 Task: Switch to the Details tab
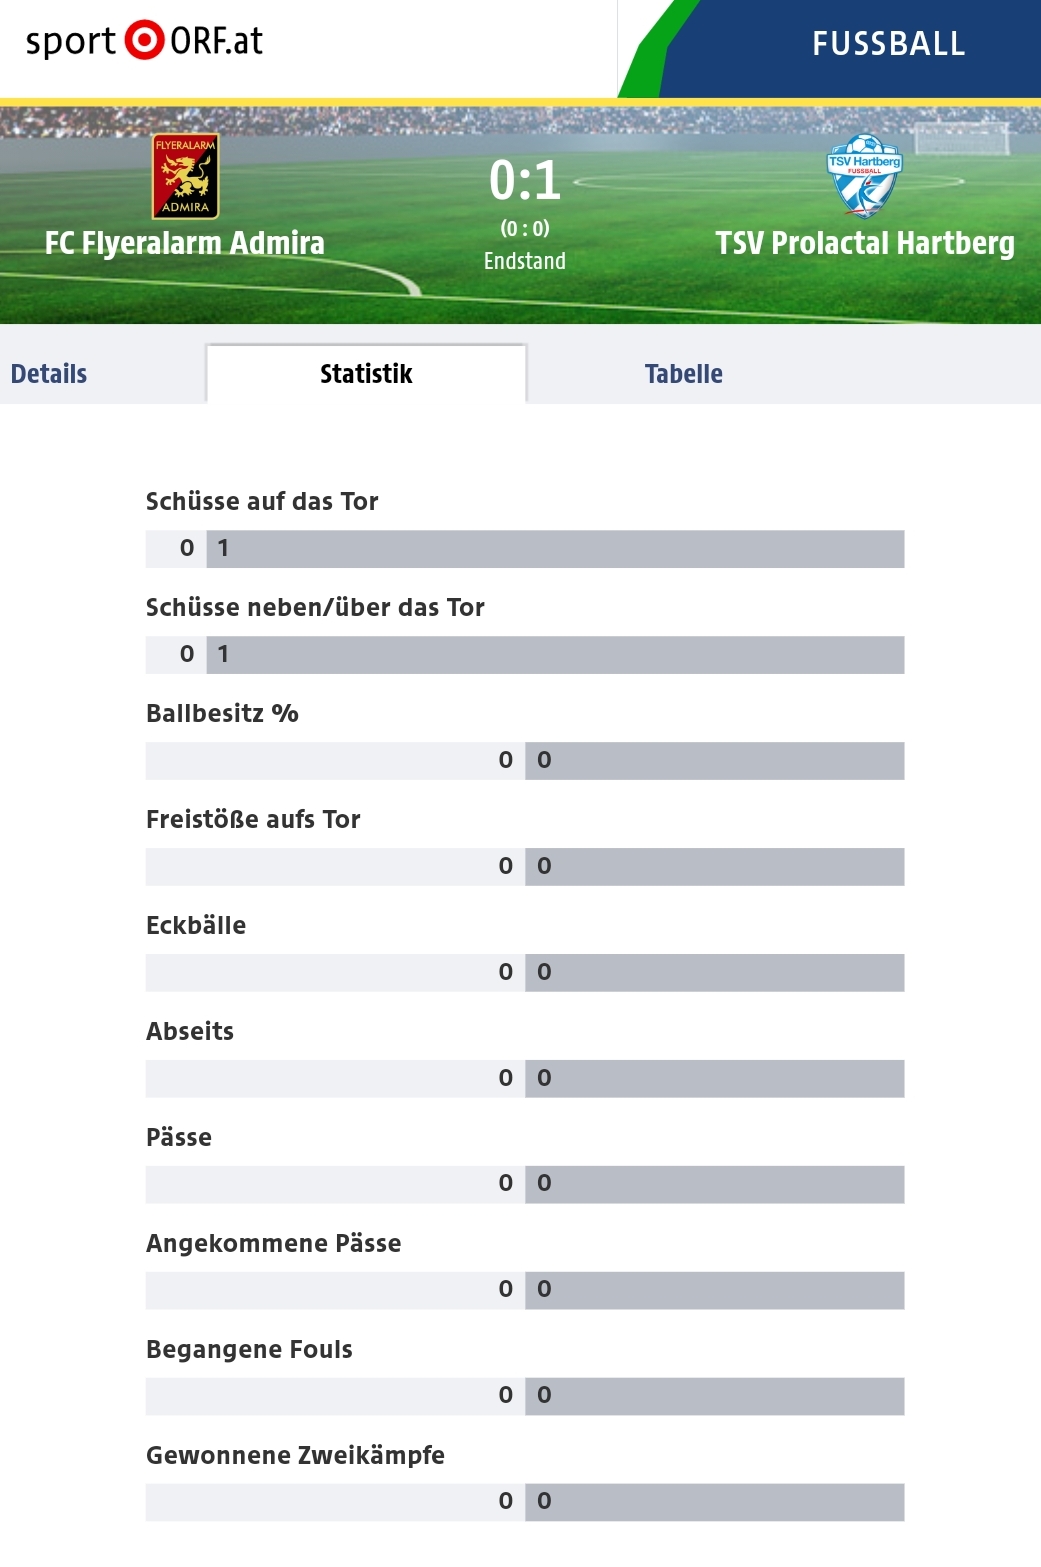(x=49, y=374)
